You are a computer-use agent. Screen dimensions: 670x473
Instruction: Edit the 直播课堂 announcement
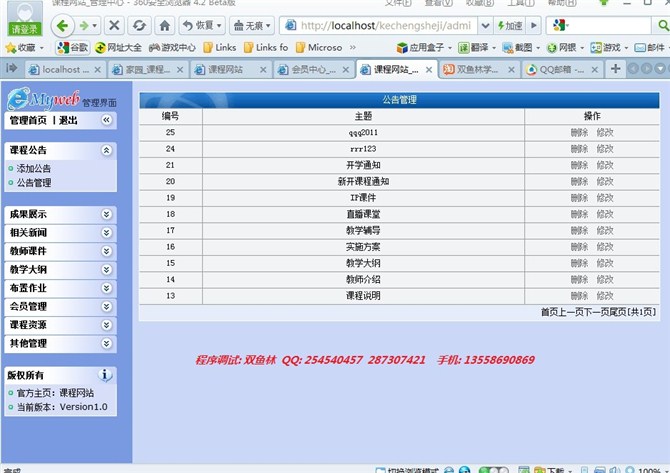605,214
